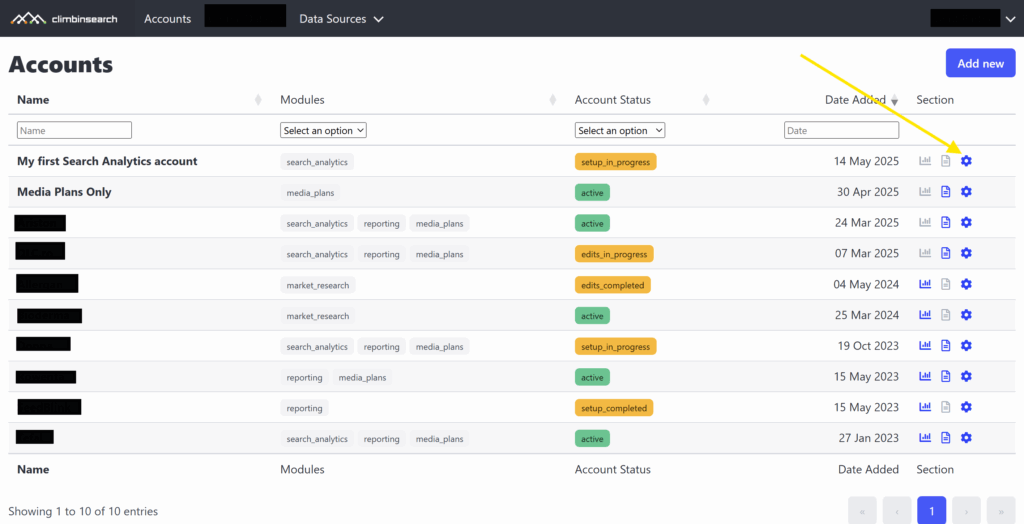Focus the Date filter input field
This screenshot has height=524, width=1024.
coord(841,130)
